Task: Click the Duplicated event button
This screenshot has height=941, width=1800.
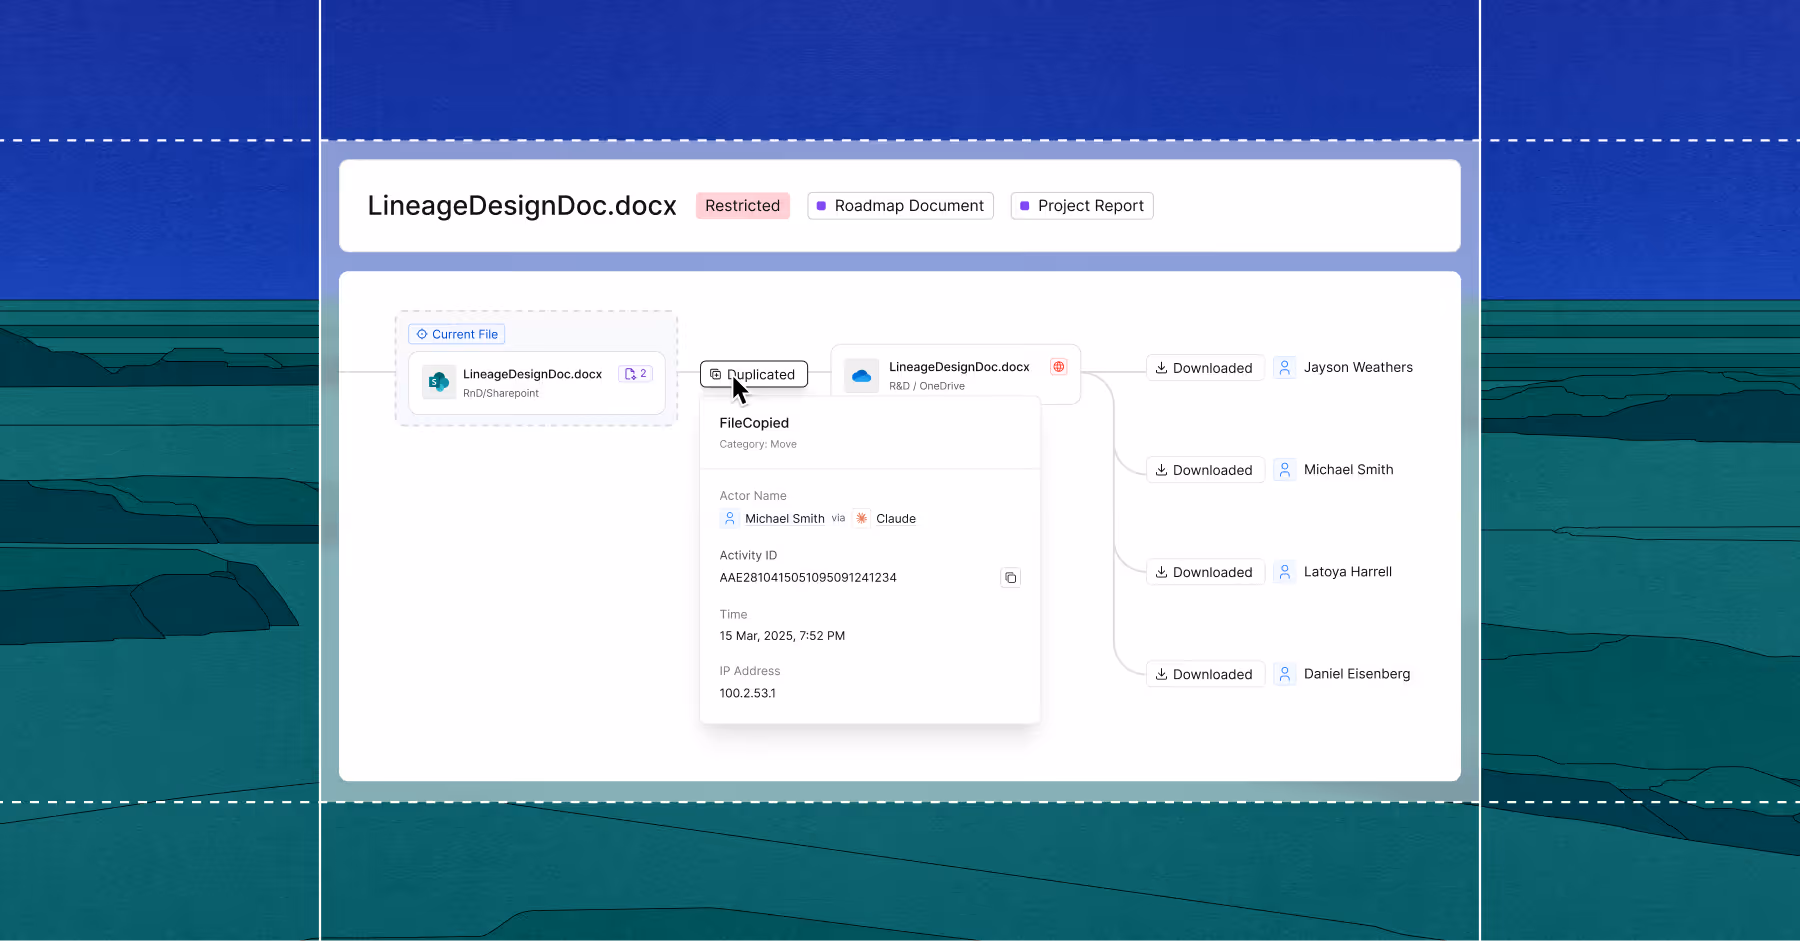Action: (x=754, y=374)
